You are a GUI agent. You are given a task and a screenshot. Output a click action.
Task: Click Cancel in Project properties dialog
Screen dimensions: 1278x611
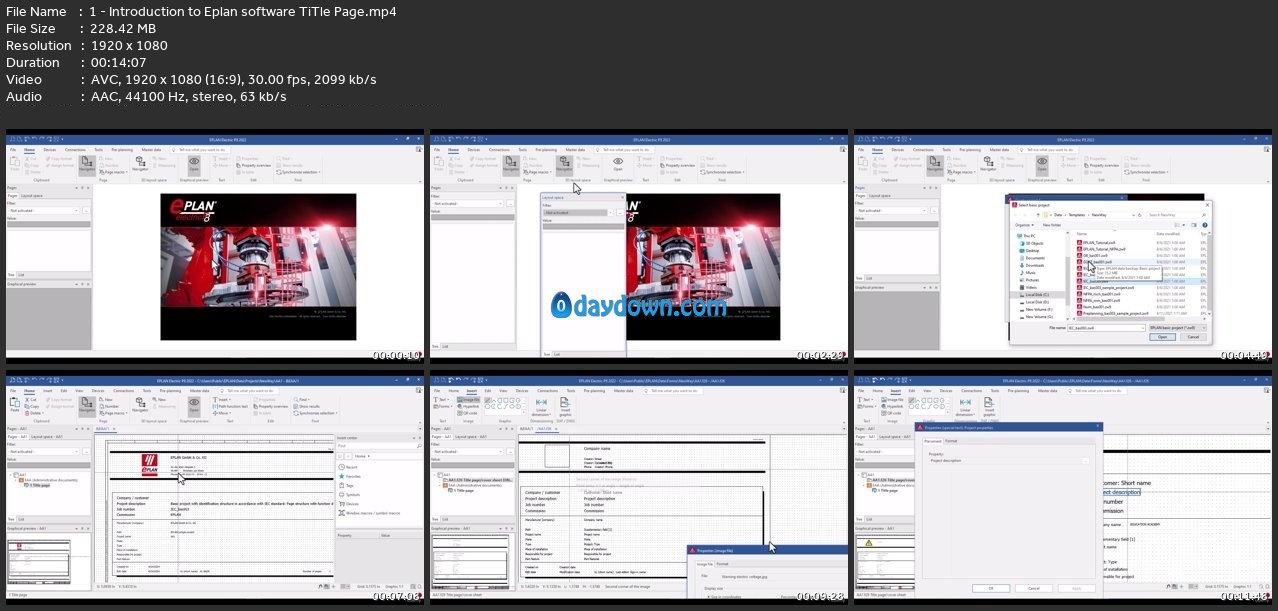tap(1034, 588)
